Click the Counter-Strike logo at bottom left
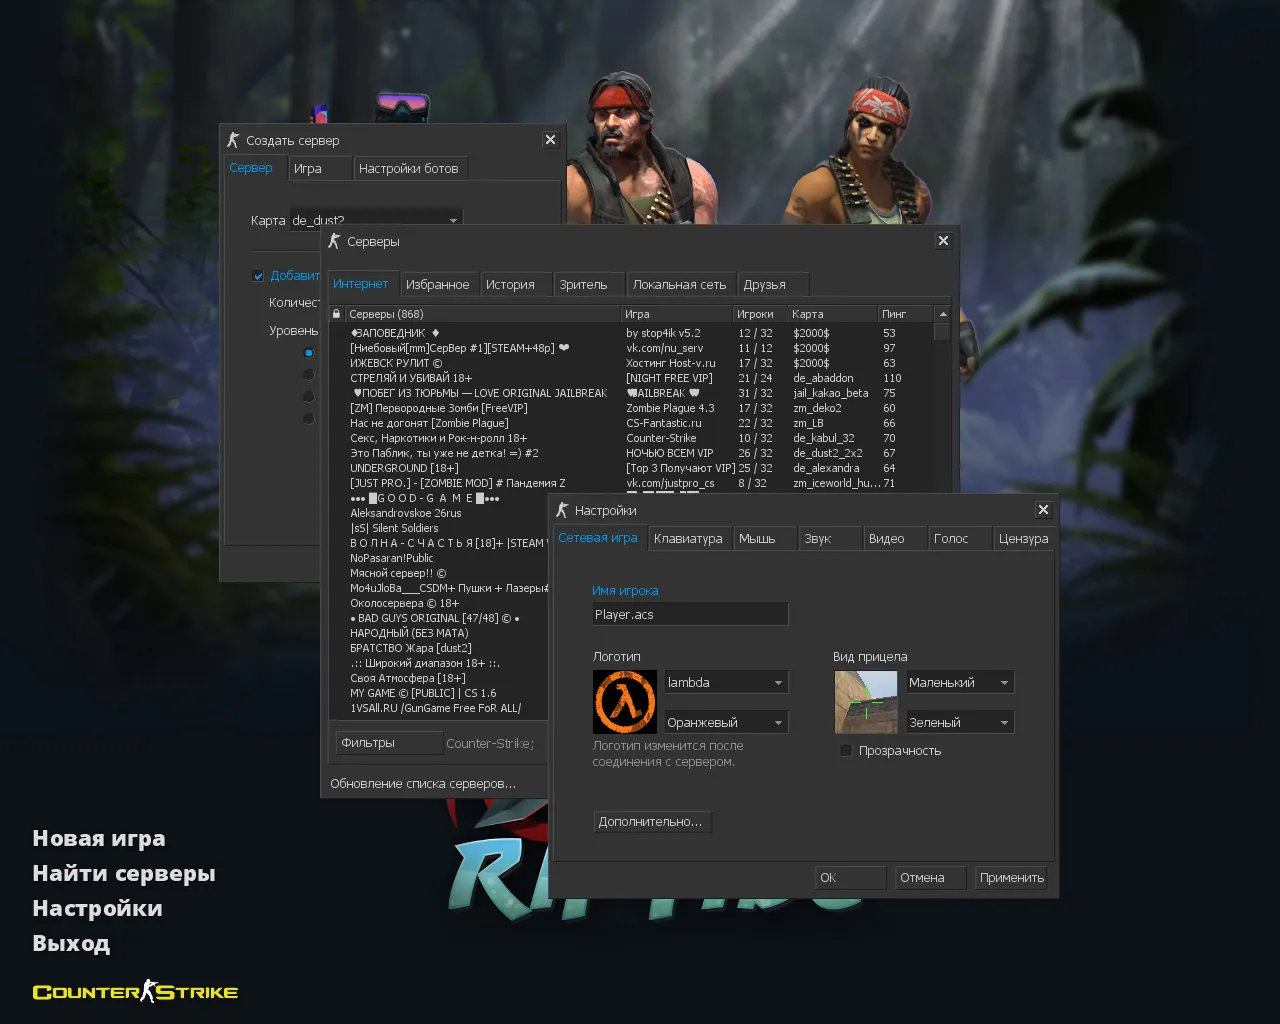Screen dimensions: 1280x1024 [x=134, y=991]
